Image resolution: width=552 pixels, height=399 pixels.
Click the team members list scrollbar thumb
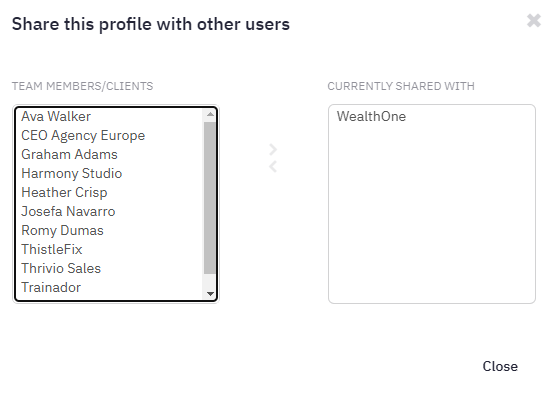[210, 198]
